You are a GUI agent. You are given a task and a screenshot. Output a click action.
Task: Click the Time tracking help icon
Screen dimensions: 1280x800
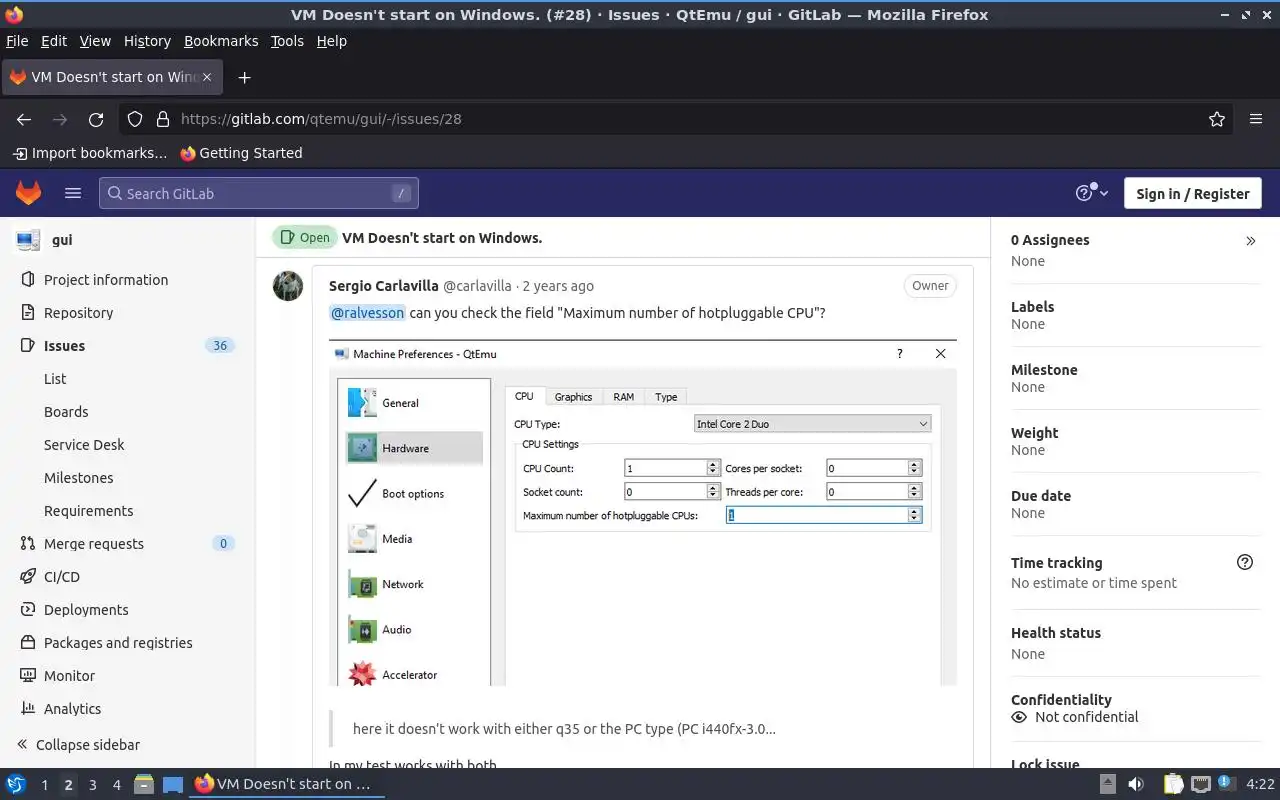tap(1245, 562)
